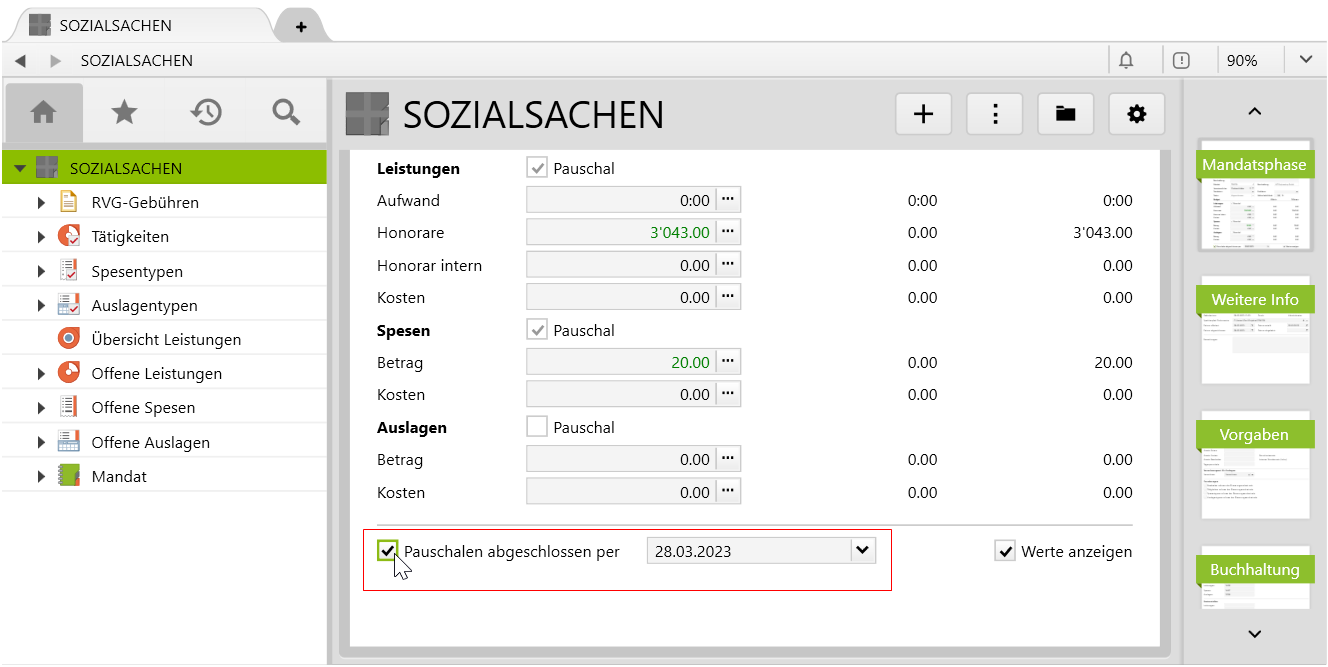This screenshot has width=1328, height=667.
Task: Select the Übersicht Leistungen tree item
Action: coord(165,340)
